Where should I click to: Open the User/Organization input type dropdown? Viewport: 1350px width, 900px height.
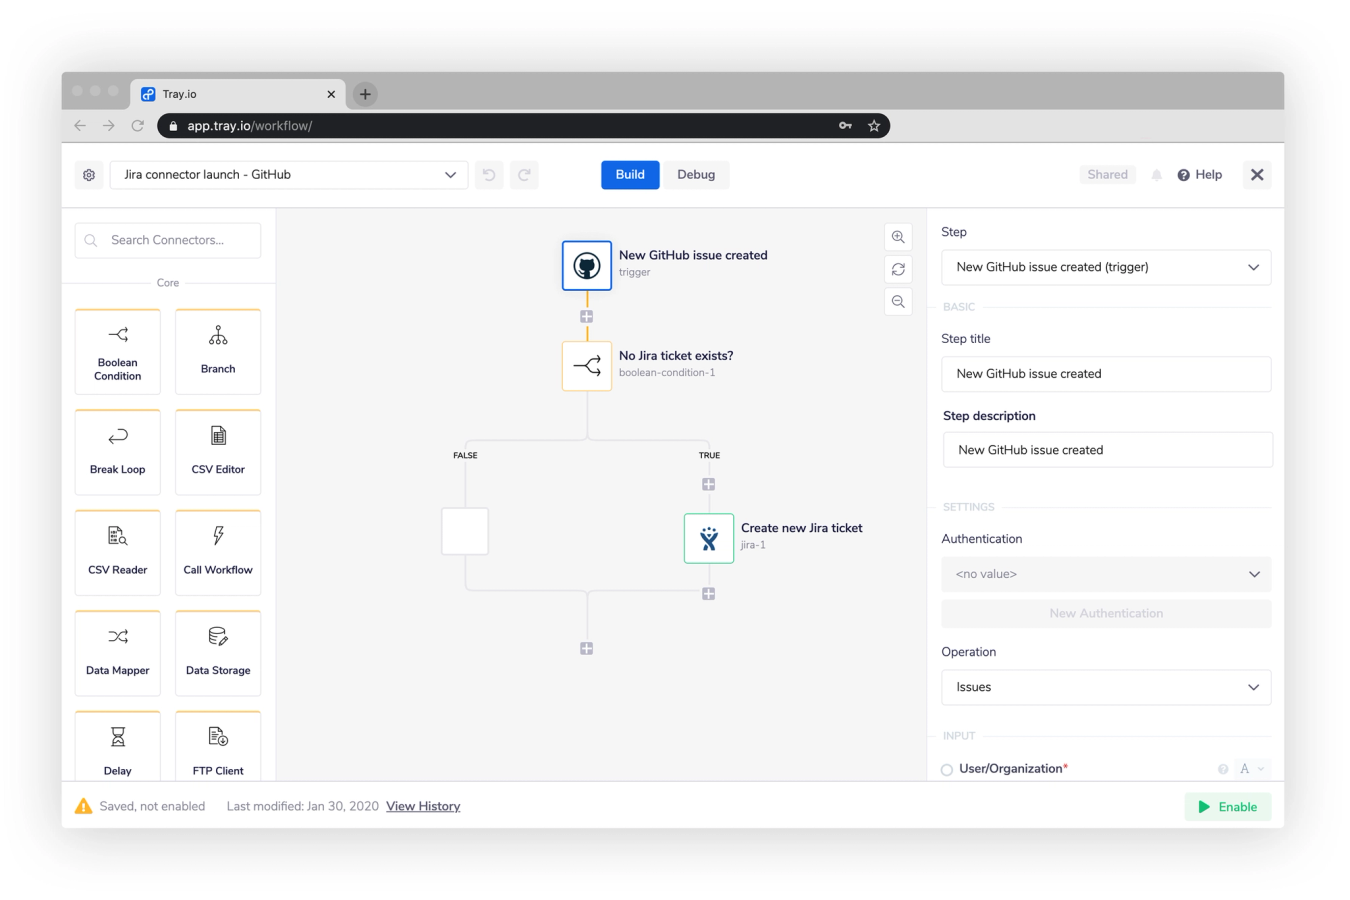pos(1252,769)
